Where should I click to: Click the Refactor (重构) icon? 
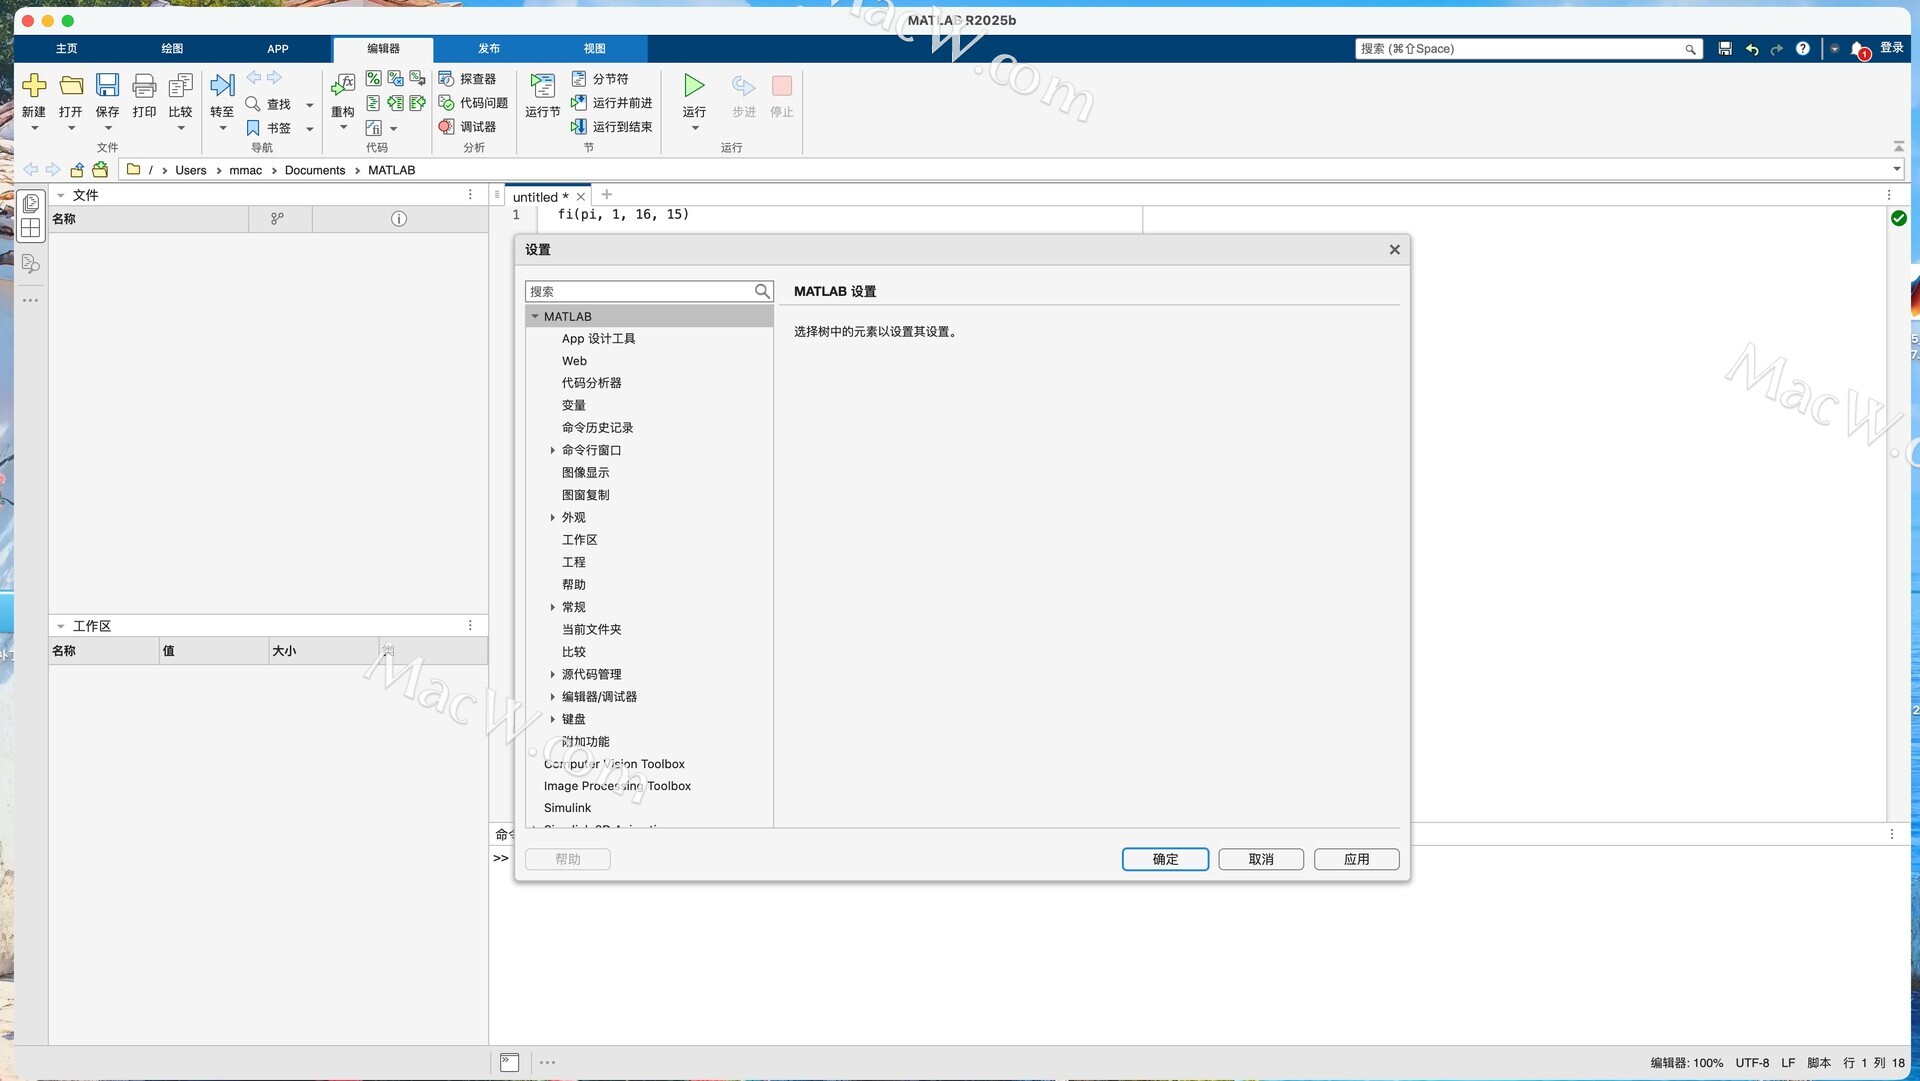click(x=343, y=86)
